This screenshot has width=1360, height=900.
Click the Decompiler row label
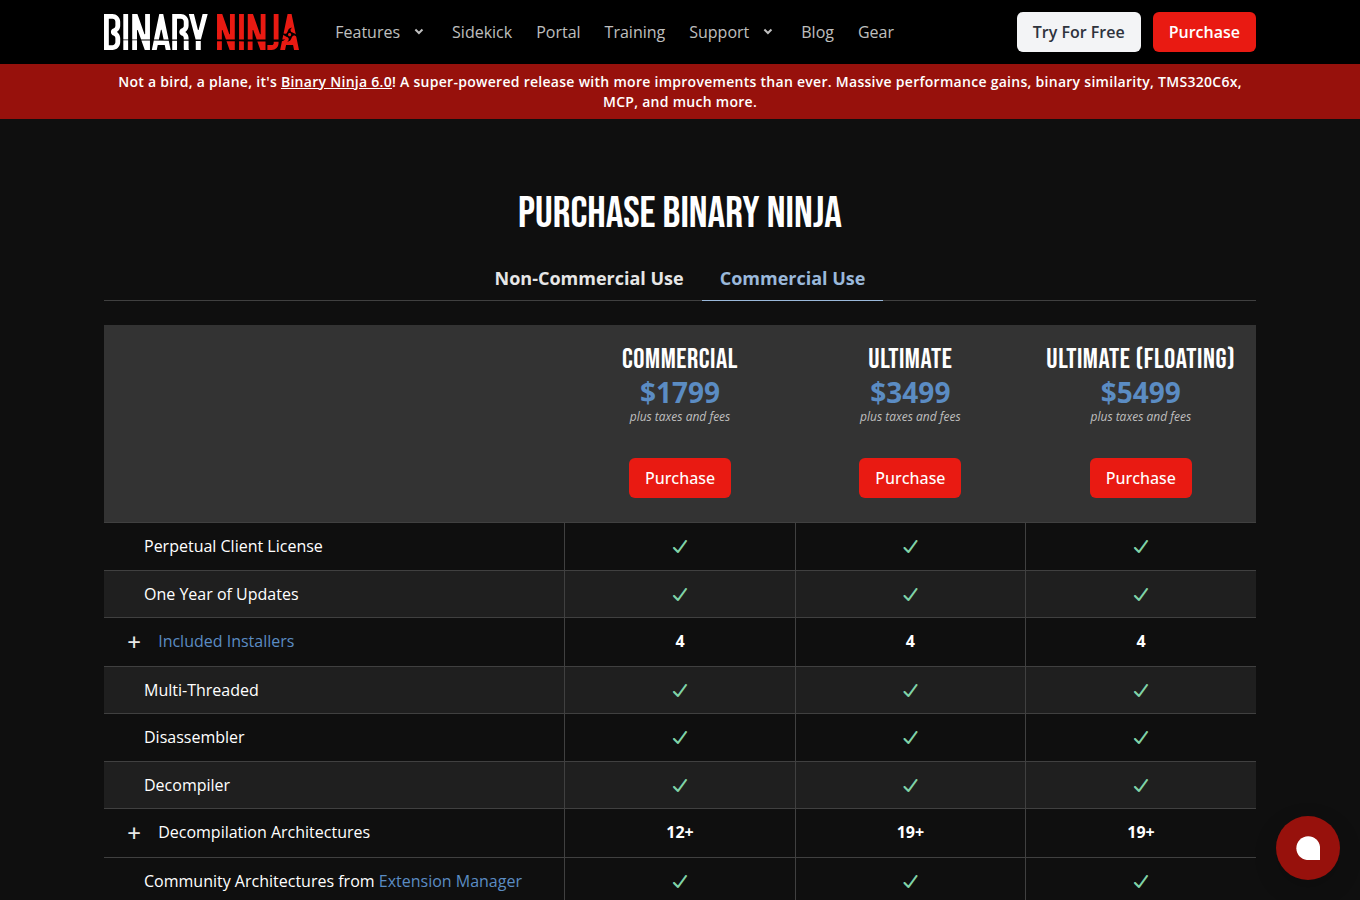click(187, 786)
